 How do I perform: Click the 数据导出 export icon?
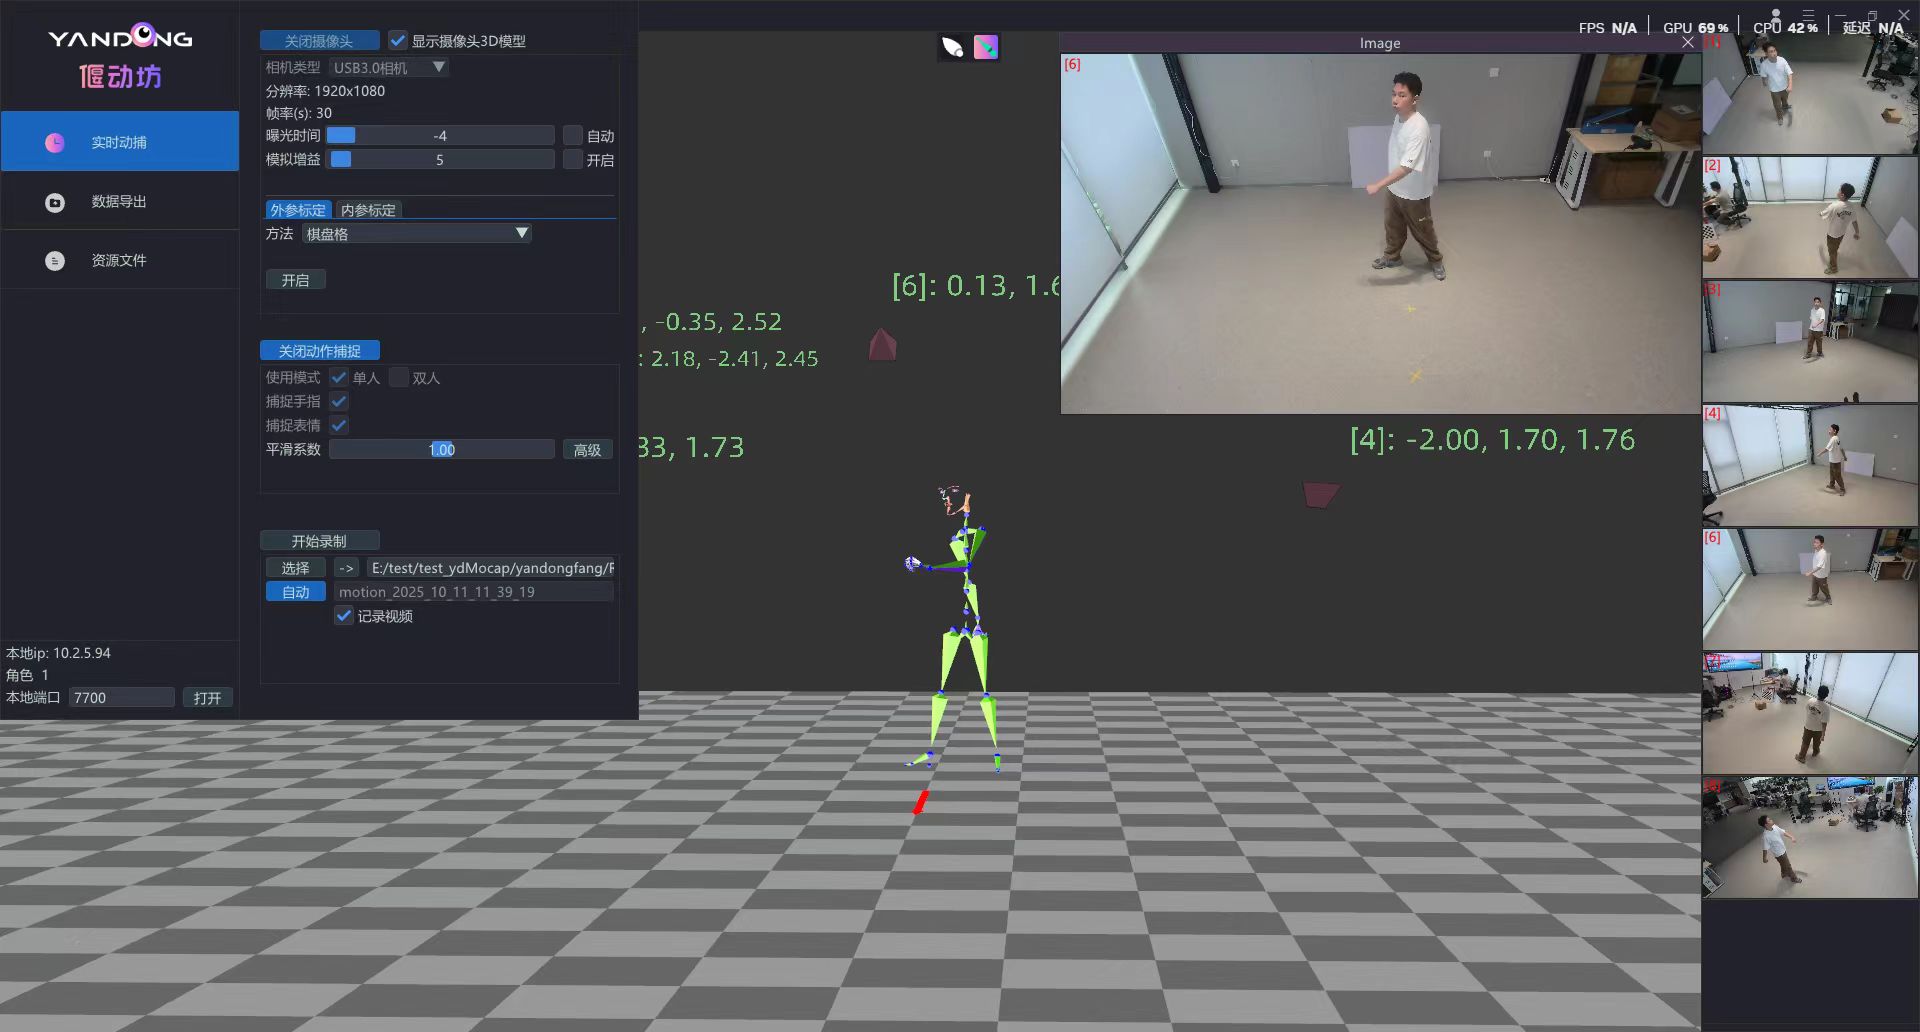click(x=55, y=203)
